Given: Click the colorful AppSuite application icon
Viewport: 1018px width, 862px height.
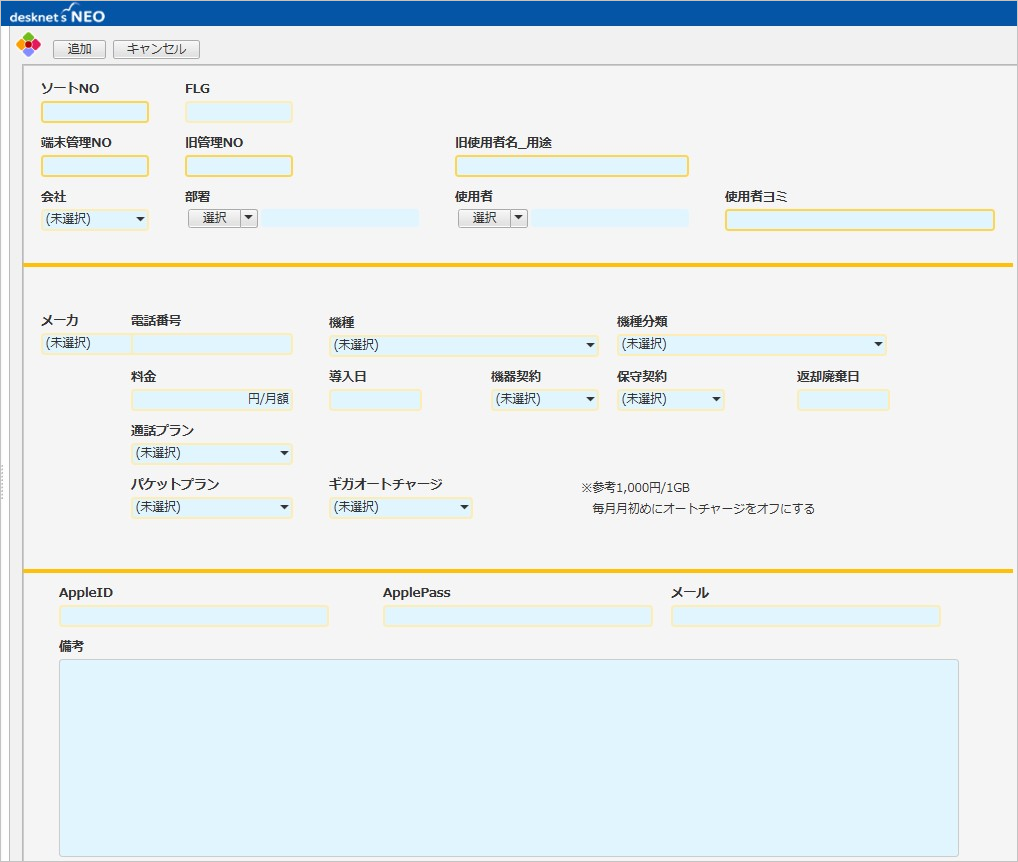Looking at the screenshot, I should tap(29, 45).
